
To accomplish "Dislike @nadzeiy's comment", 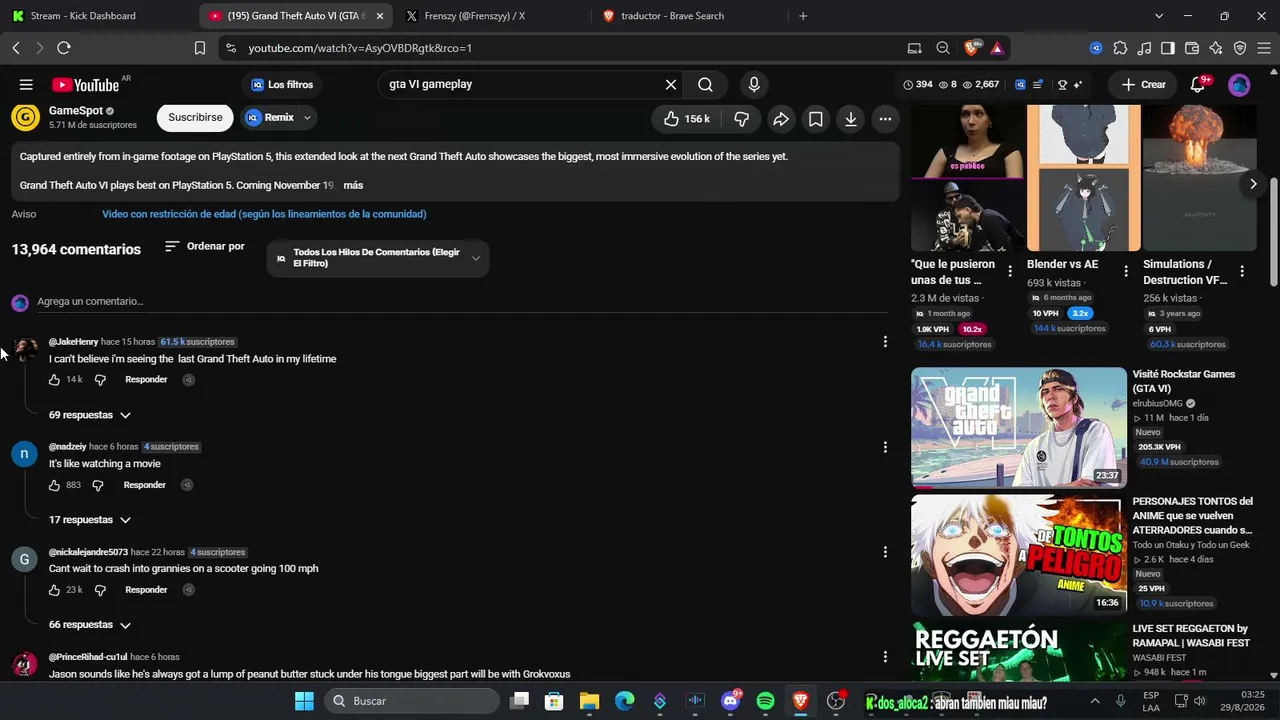I will 98,485.
